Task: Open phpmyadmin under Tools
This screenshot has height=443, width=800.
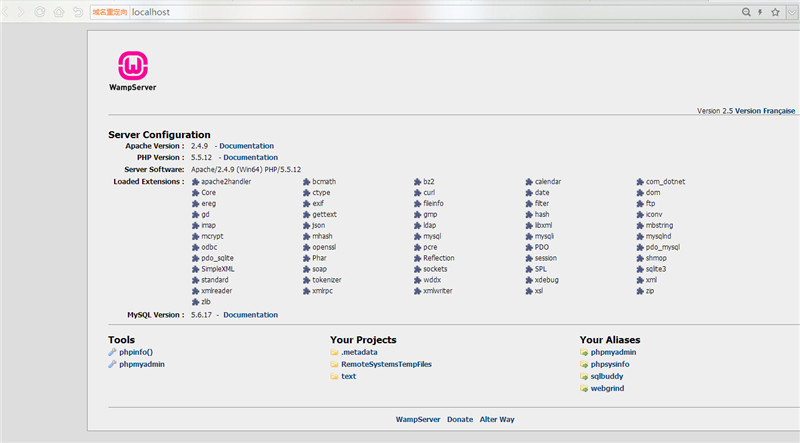Action: 142,364
